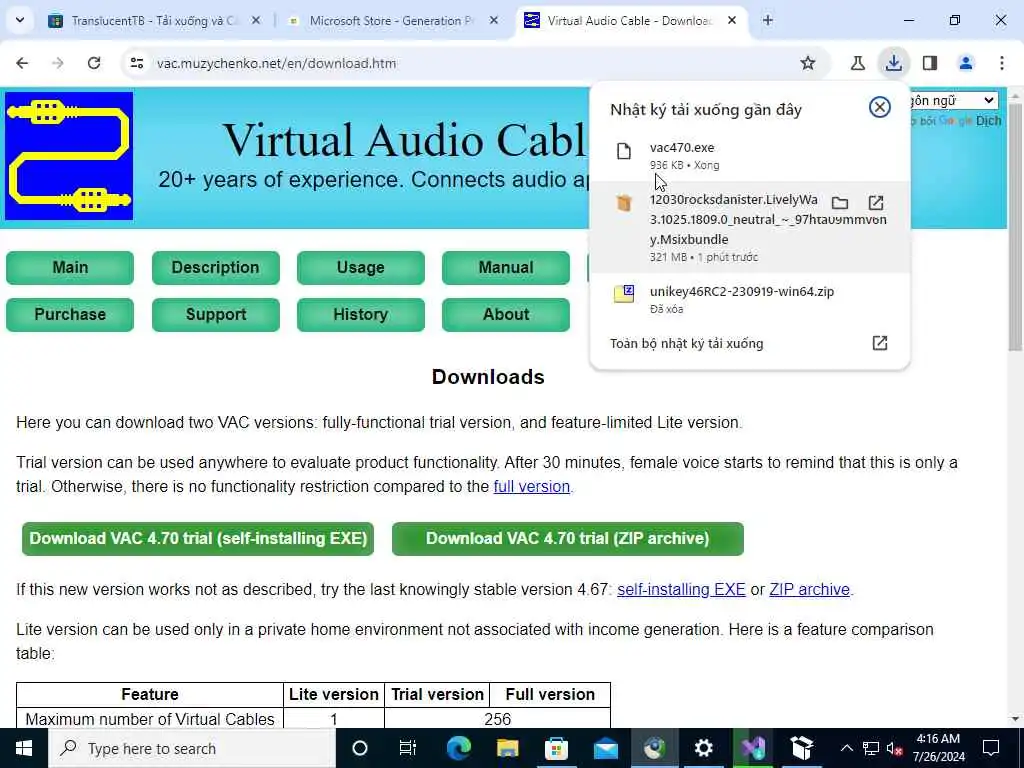
Task: Bookmark this page with the star icon
Action: [808, 63]
